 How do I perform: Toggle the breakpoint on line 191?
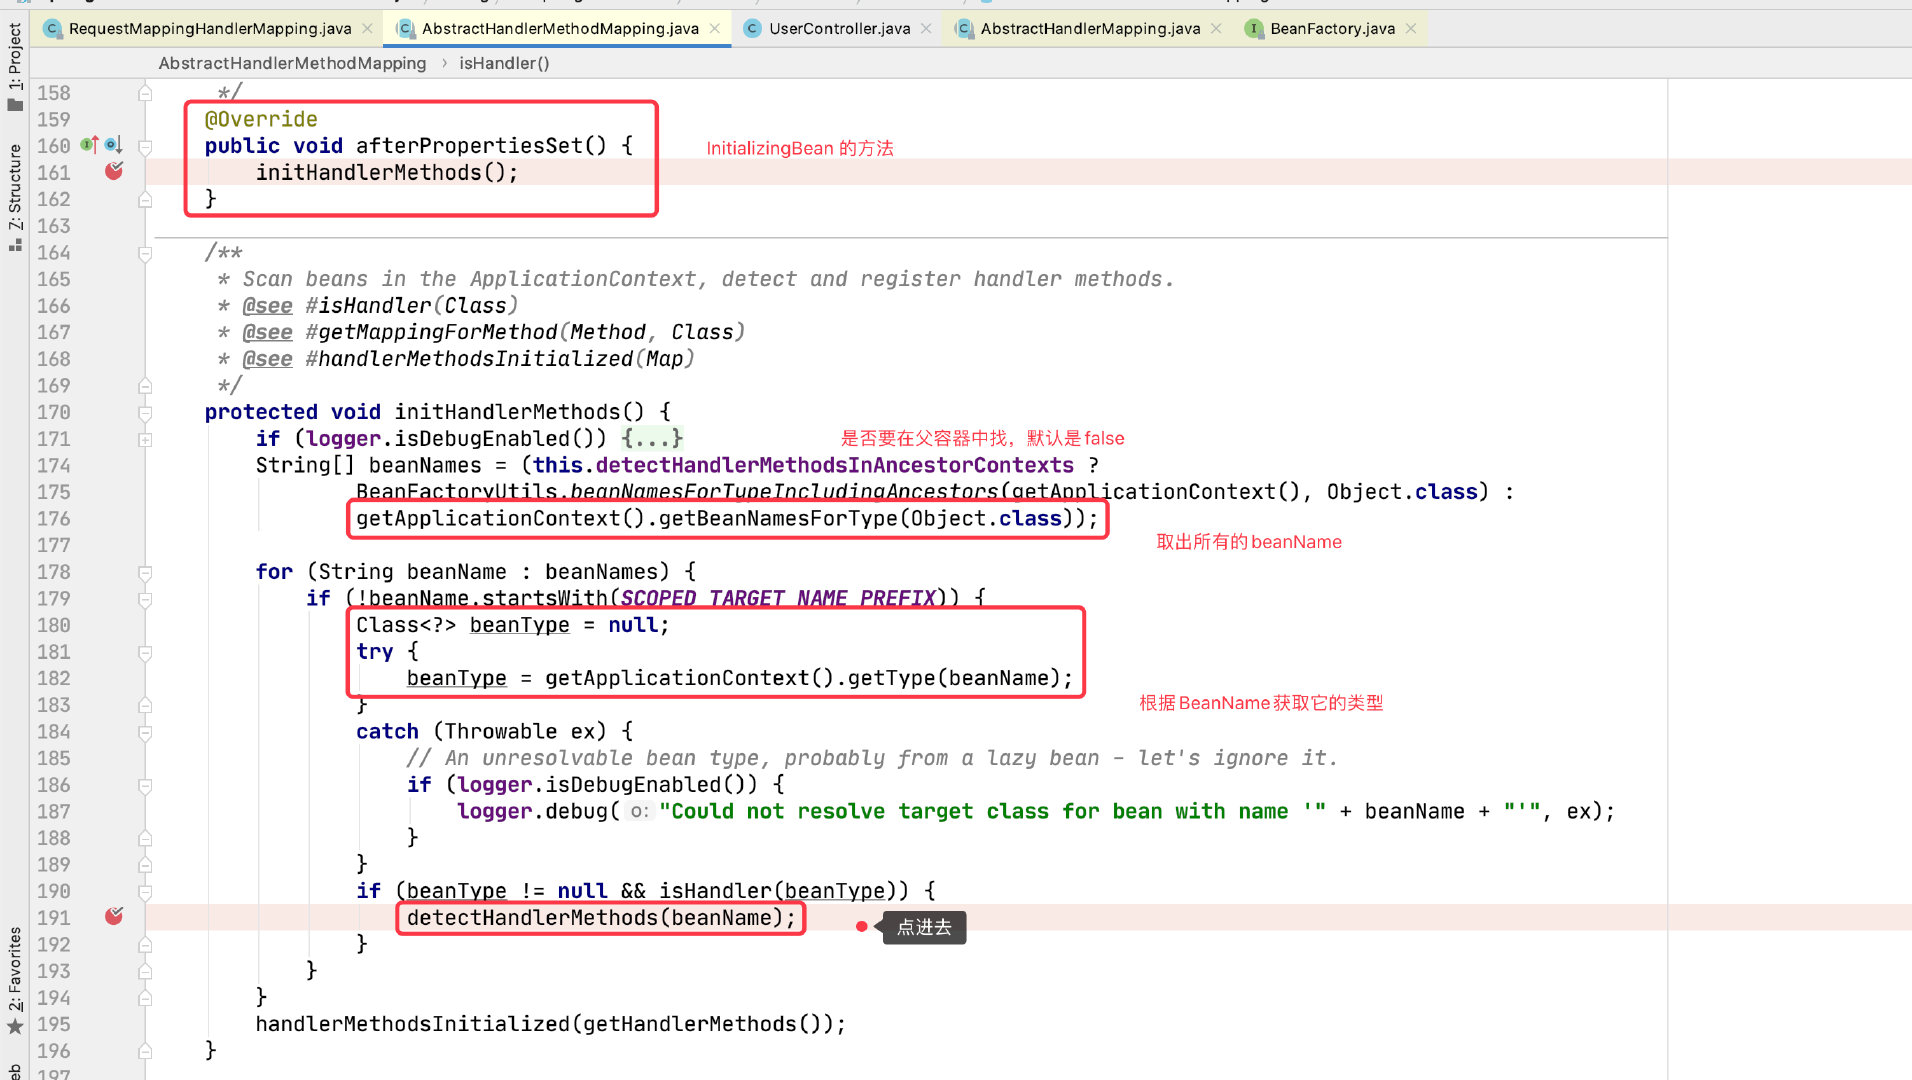point(114,917)
